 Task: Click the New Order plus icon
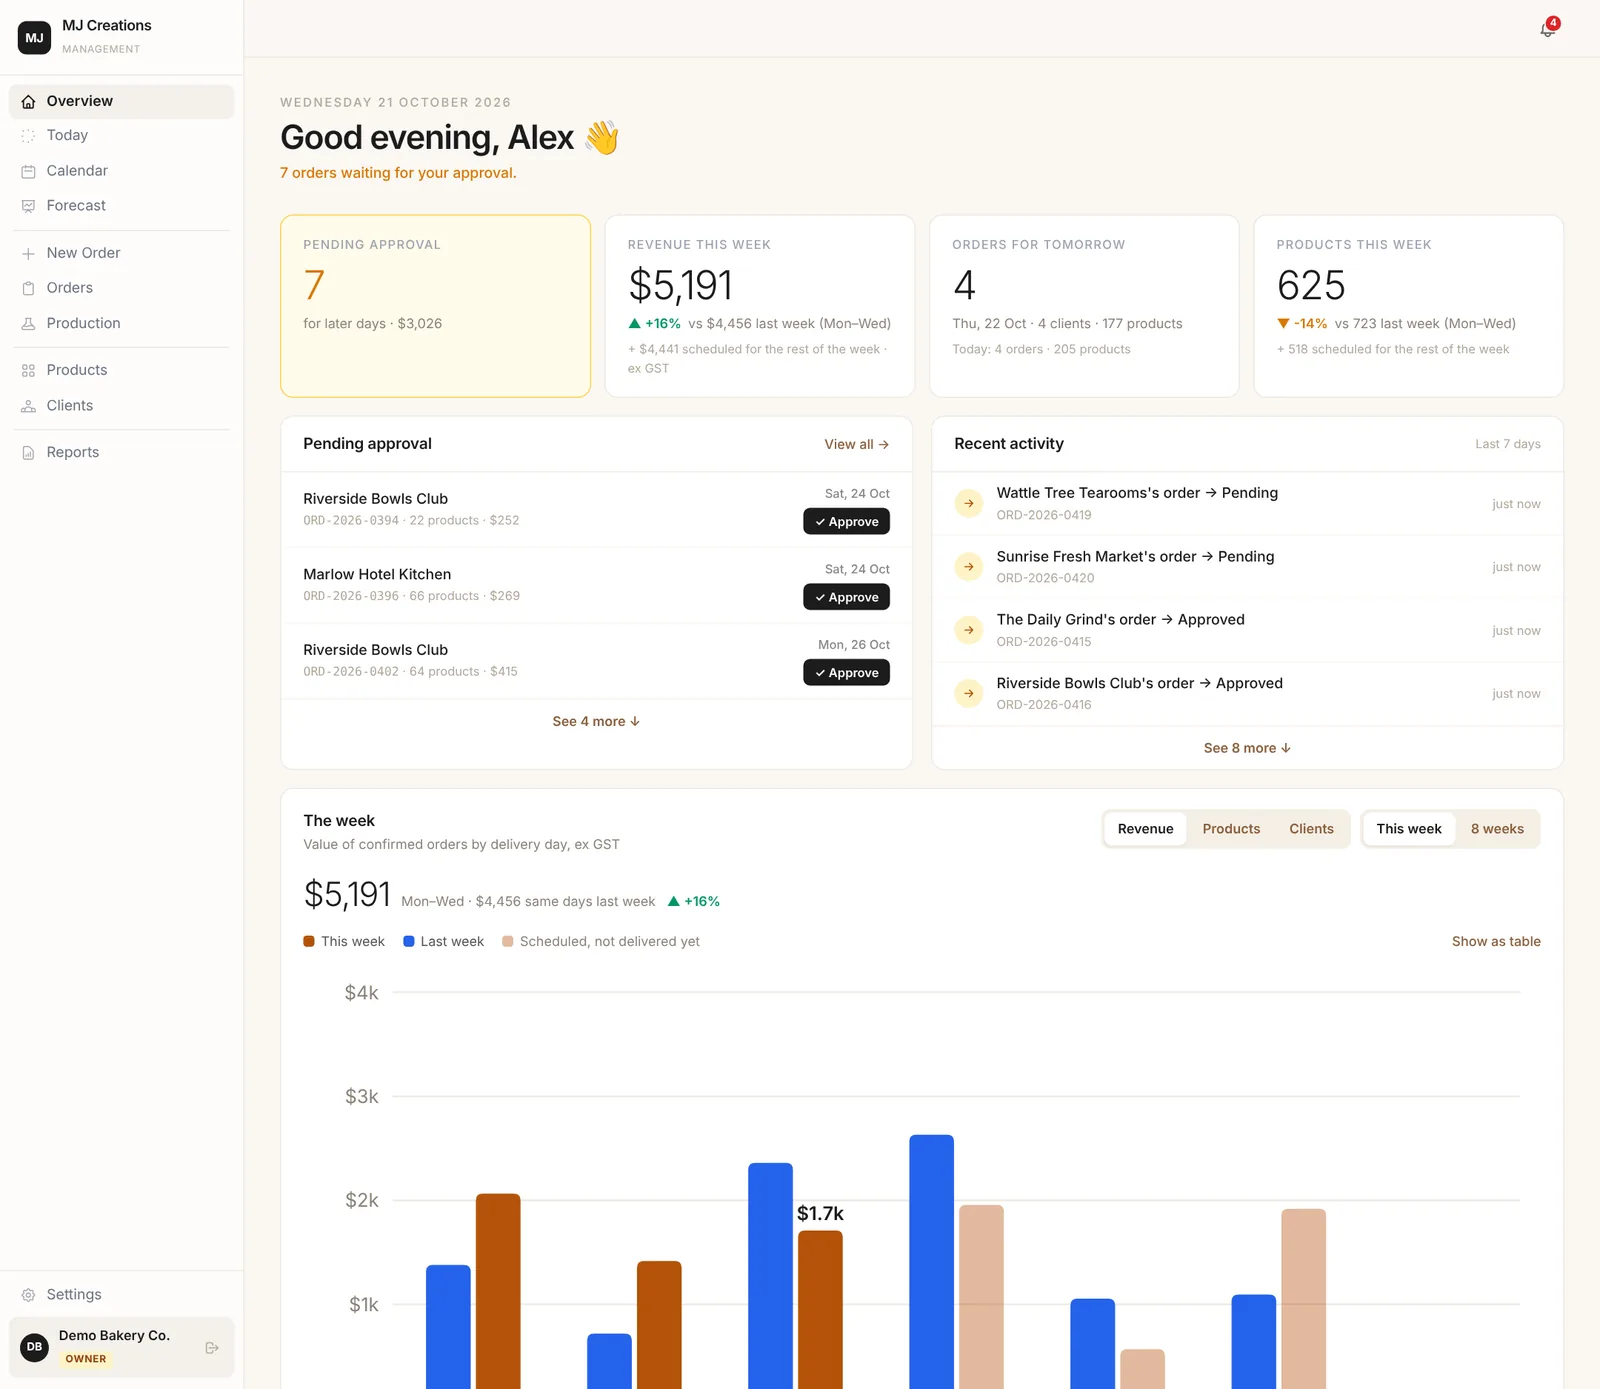click(x=28, y=254)
